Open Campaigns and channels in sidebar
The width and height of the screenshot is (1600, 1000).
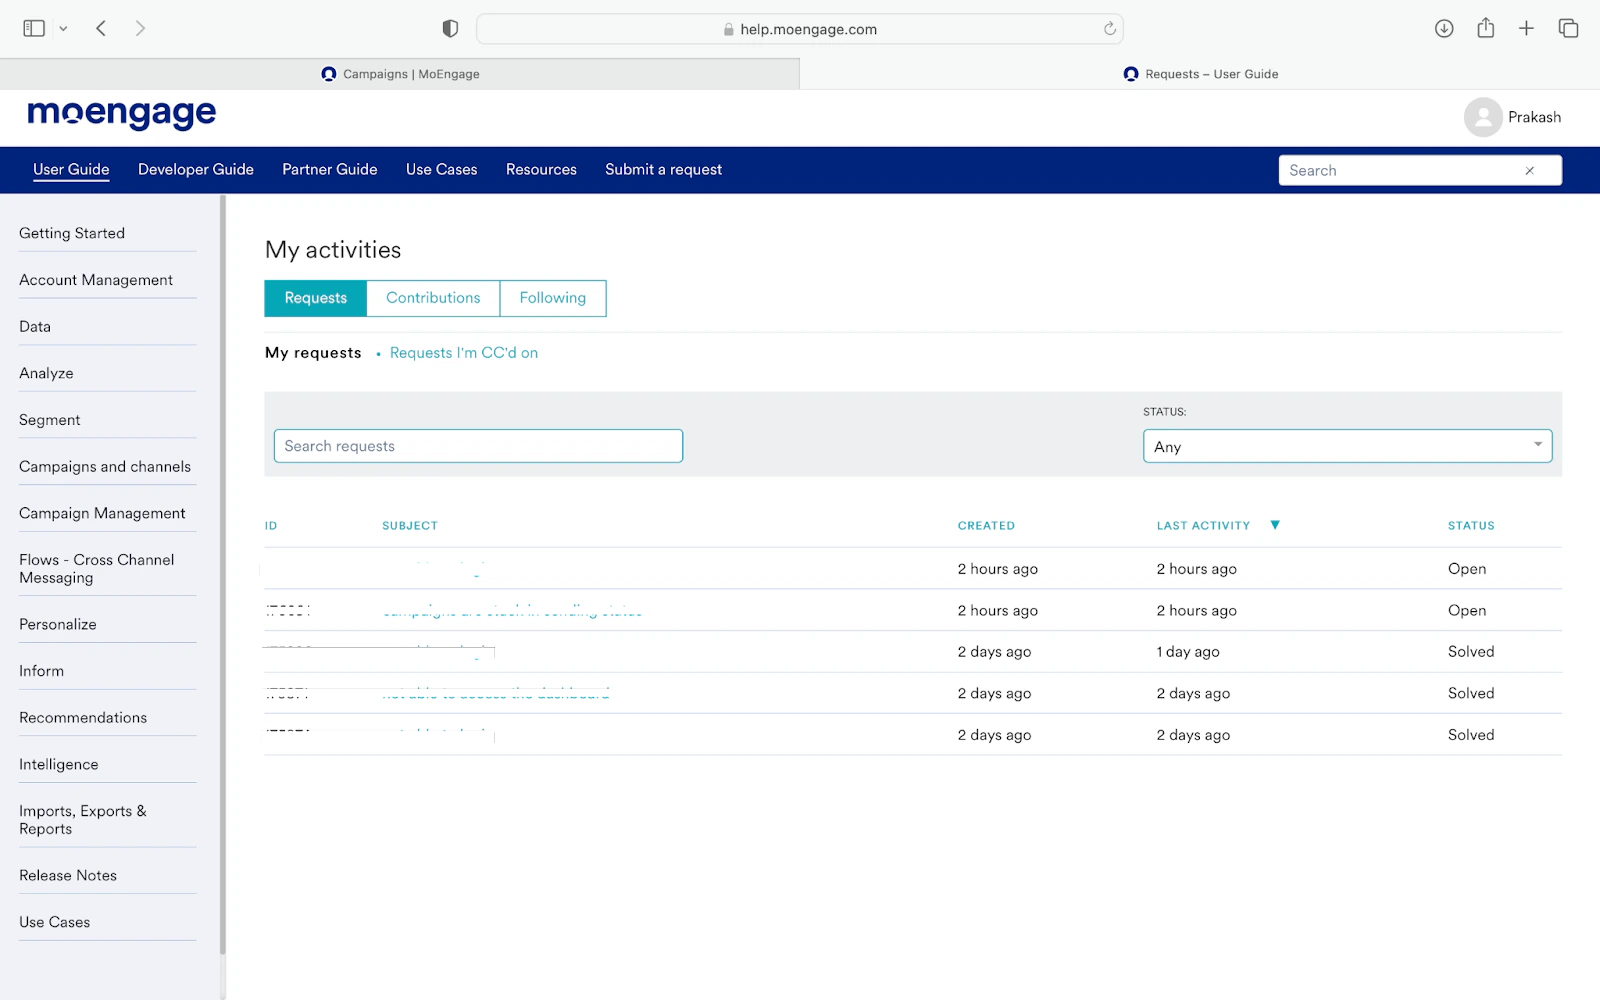point(105,467)
